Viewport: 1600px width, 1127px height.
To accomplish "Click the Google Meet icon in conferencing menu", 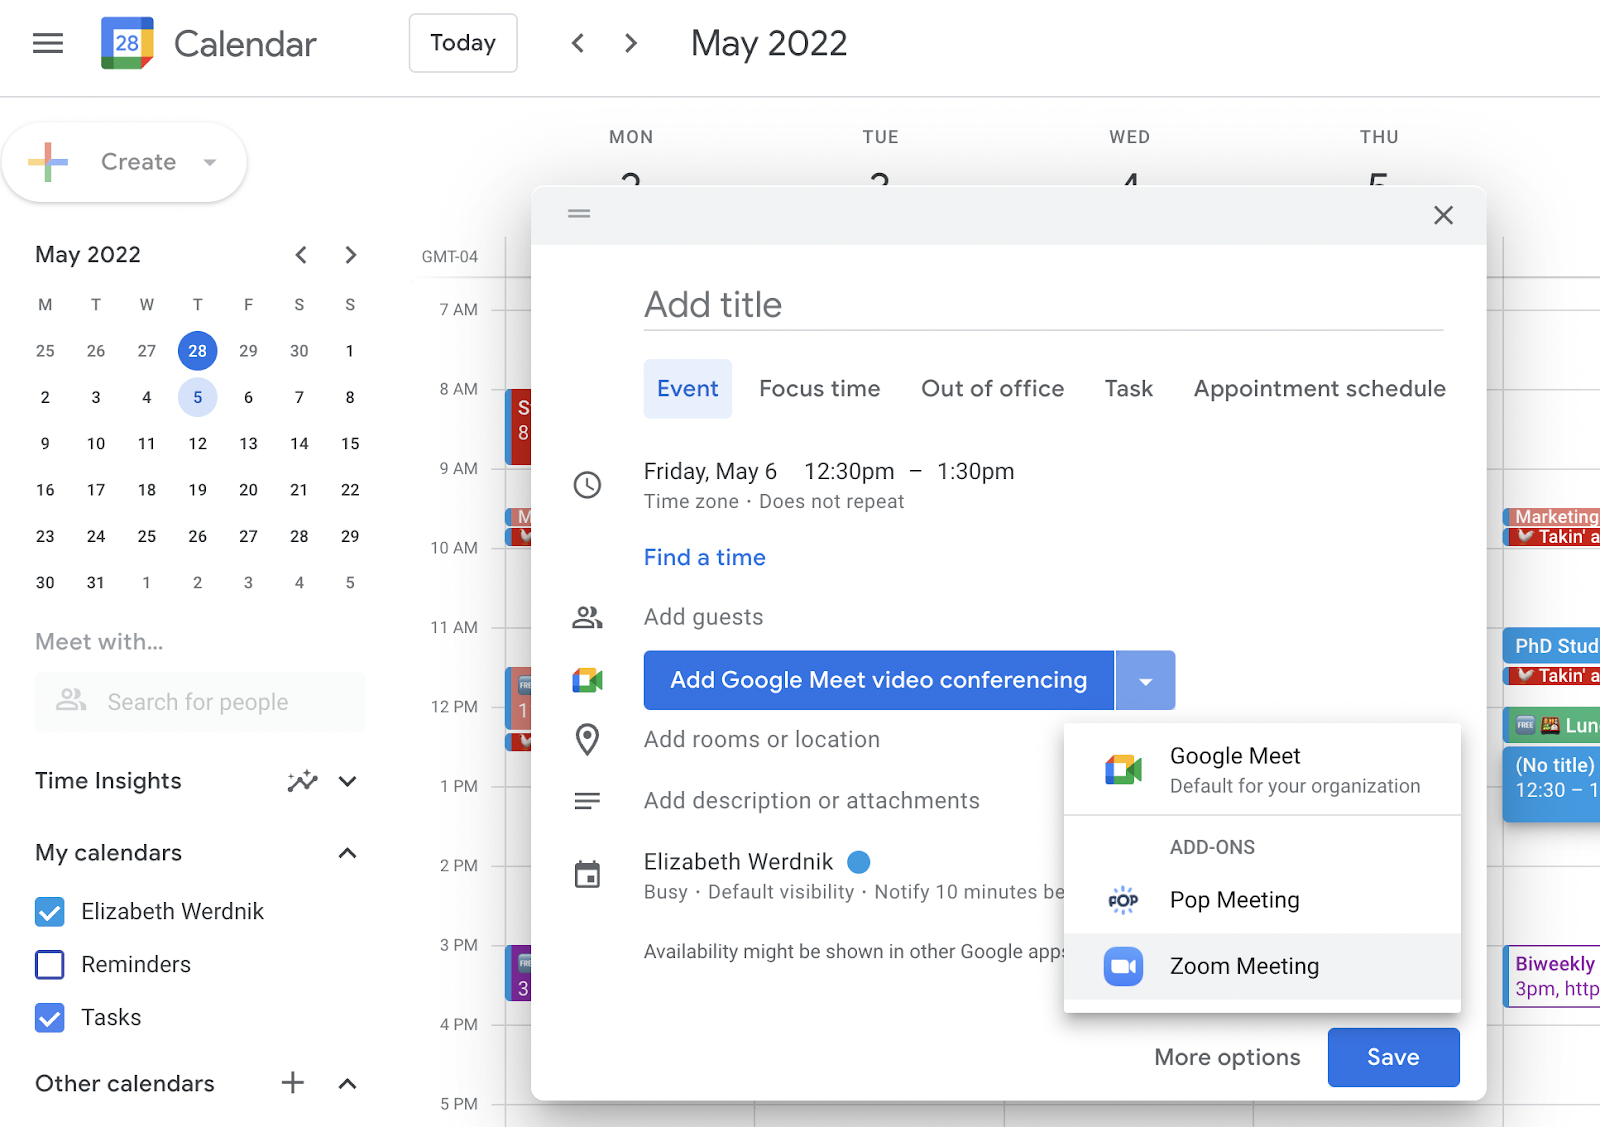I will click(x=1123, y=768).
